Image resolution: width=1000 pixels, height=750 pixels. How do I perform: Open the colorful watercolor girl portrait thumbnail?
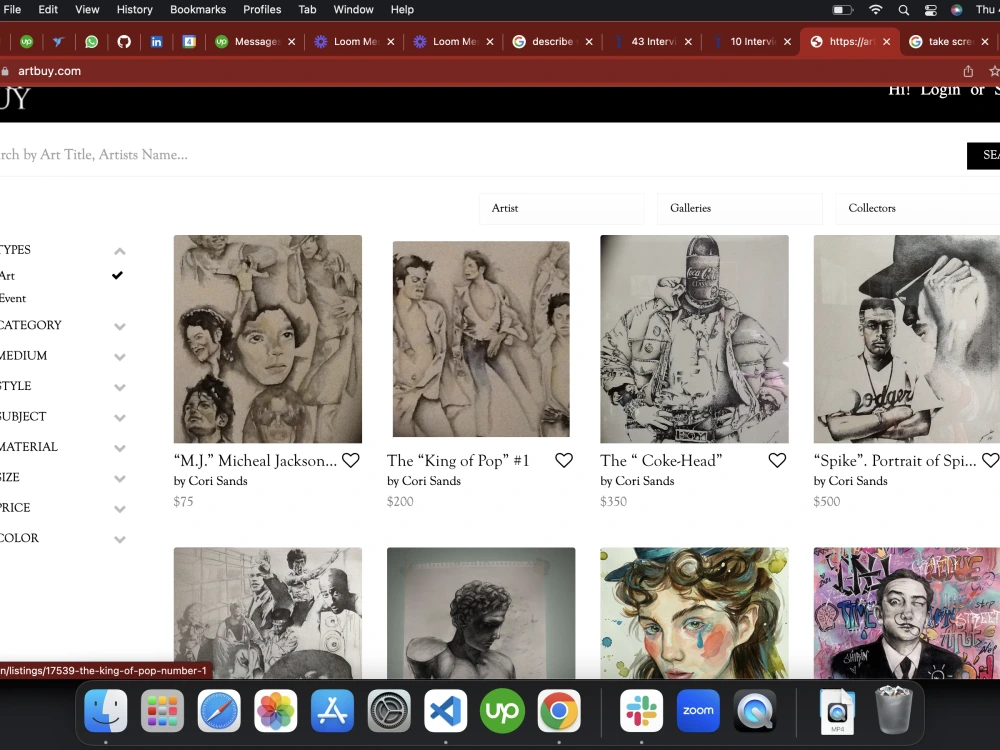tap(695, 613)
